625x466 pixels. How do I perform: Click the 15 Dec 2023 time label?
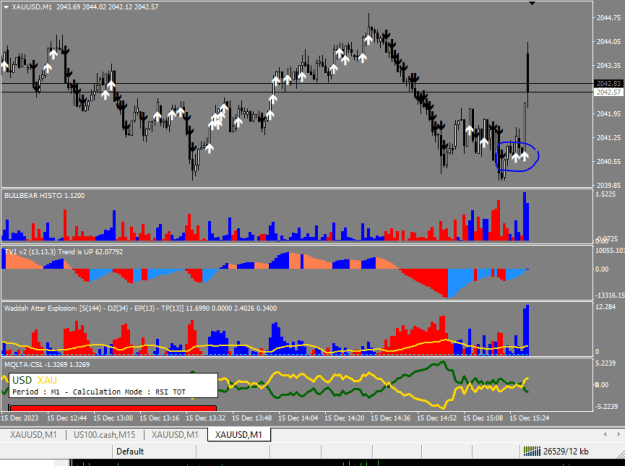click(20, 418)
